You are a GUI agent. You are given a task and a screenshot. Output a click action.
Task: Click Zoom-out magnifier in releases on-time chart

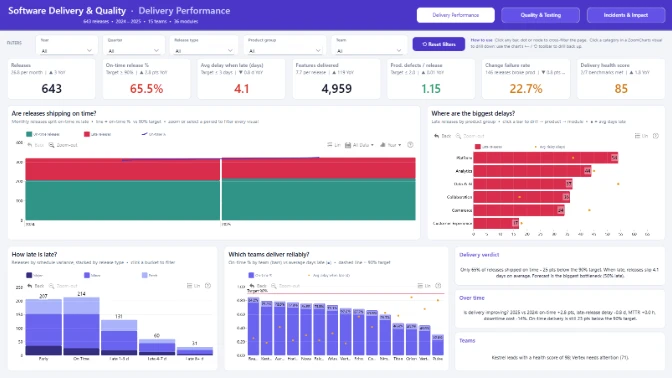tap(63, 145)
